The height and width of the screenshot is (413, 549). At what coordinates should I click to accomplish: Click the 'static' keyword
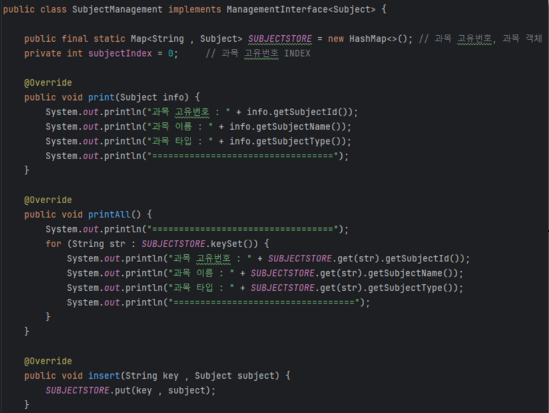[109, 39]
